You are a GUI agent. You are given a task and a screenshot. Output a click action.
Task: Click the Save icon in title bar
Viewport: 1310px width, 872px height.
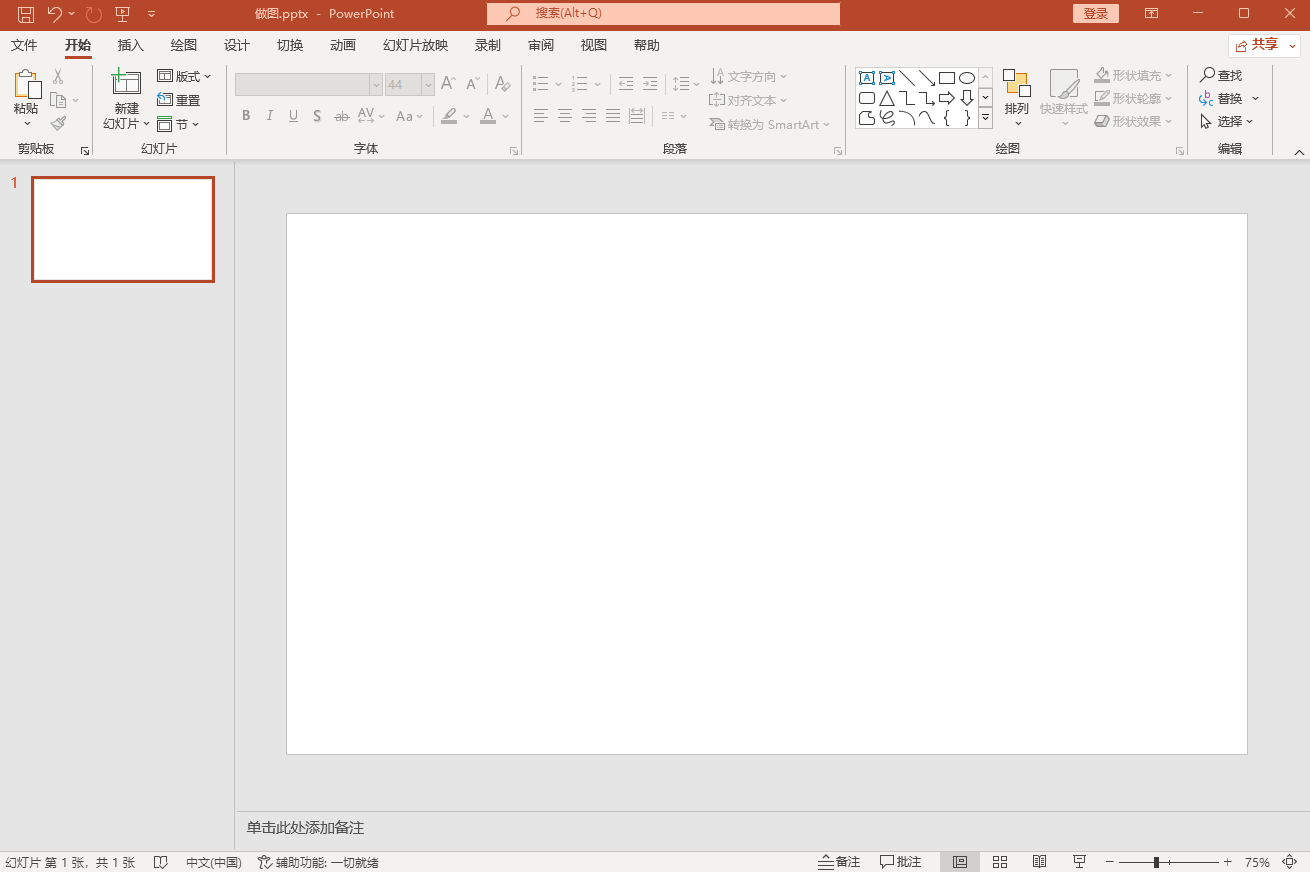click(x=26, y=14)
